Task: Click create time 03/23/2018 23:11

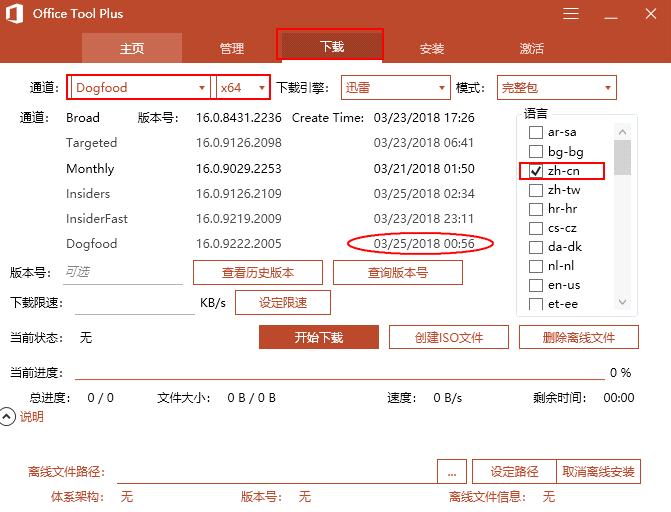Action: (424, 219)
